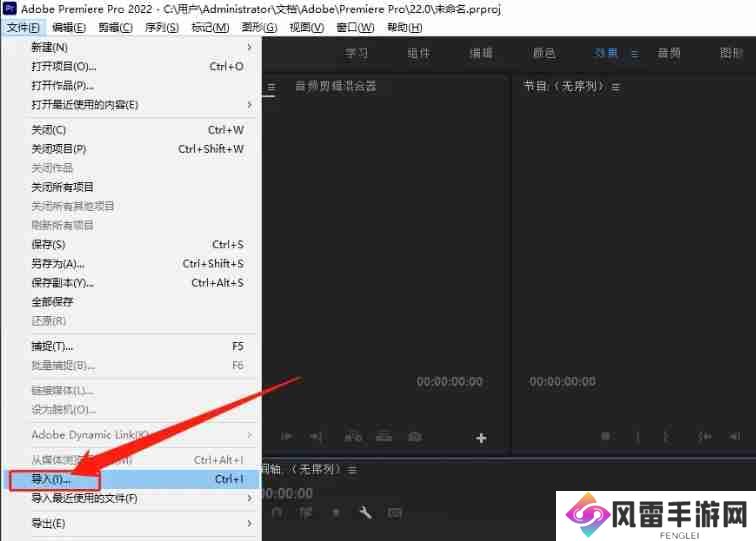The height and width of the screenshot is (541, 756).
Task: Switch to the 音频 workspace tab
Action: pyautogui.click(x=669, y=53)
